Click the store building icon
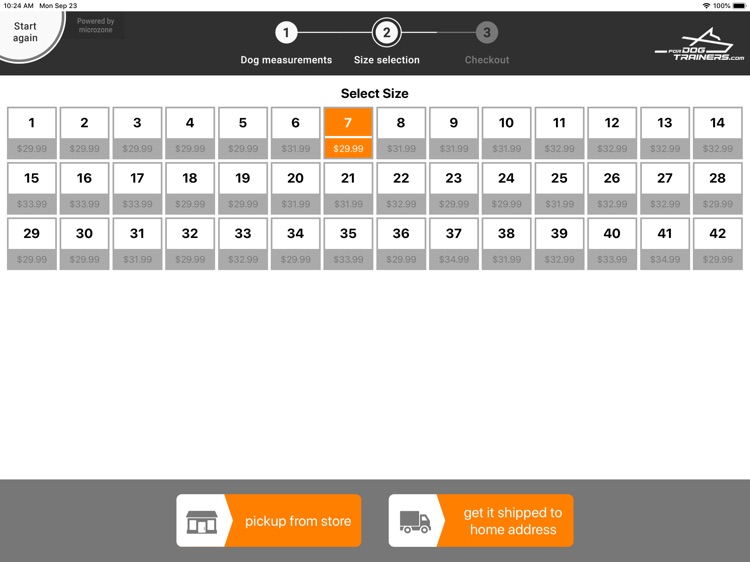The height and width of the screenshot is (562, 750). coord(202,522)
